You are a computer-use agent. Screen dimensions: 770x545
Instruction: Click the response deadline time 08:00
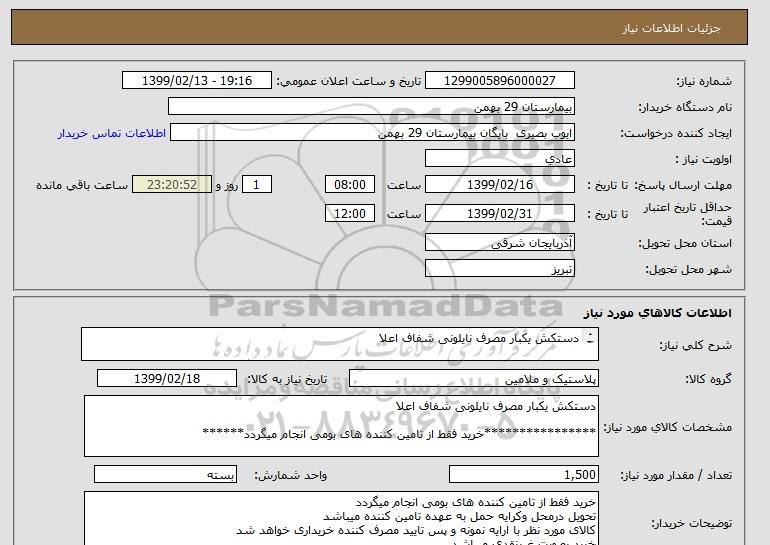[350, 185]
